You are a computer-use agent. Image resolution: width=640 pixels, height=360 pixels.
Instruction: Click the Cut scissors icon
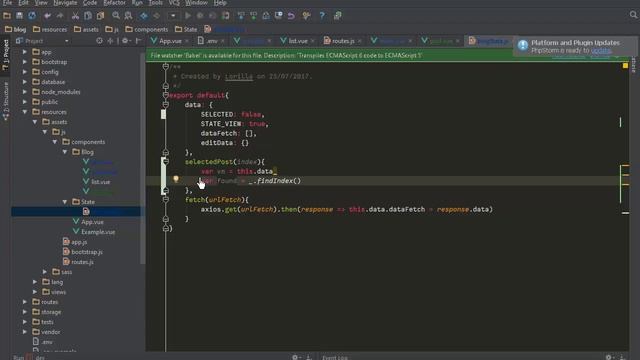(75, 16)
